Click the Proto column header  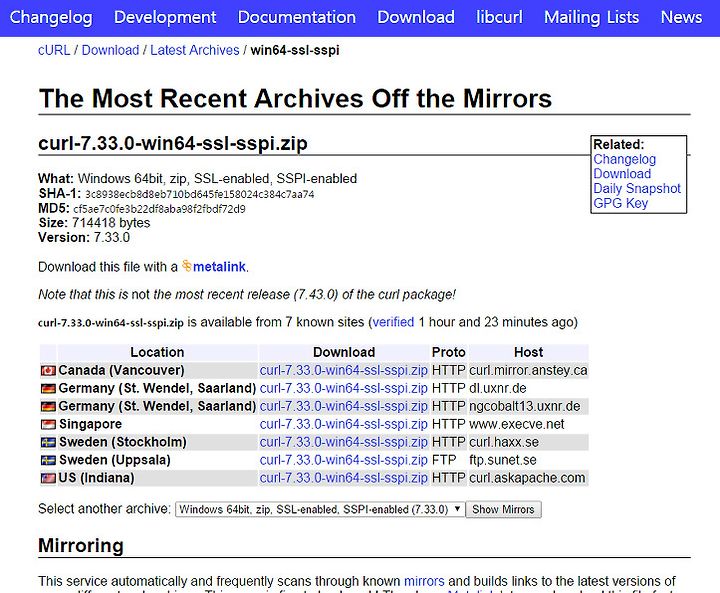[449, 352]
